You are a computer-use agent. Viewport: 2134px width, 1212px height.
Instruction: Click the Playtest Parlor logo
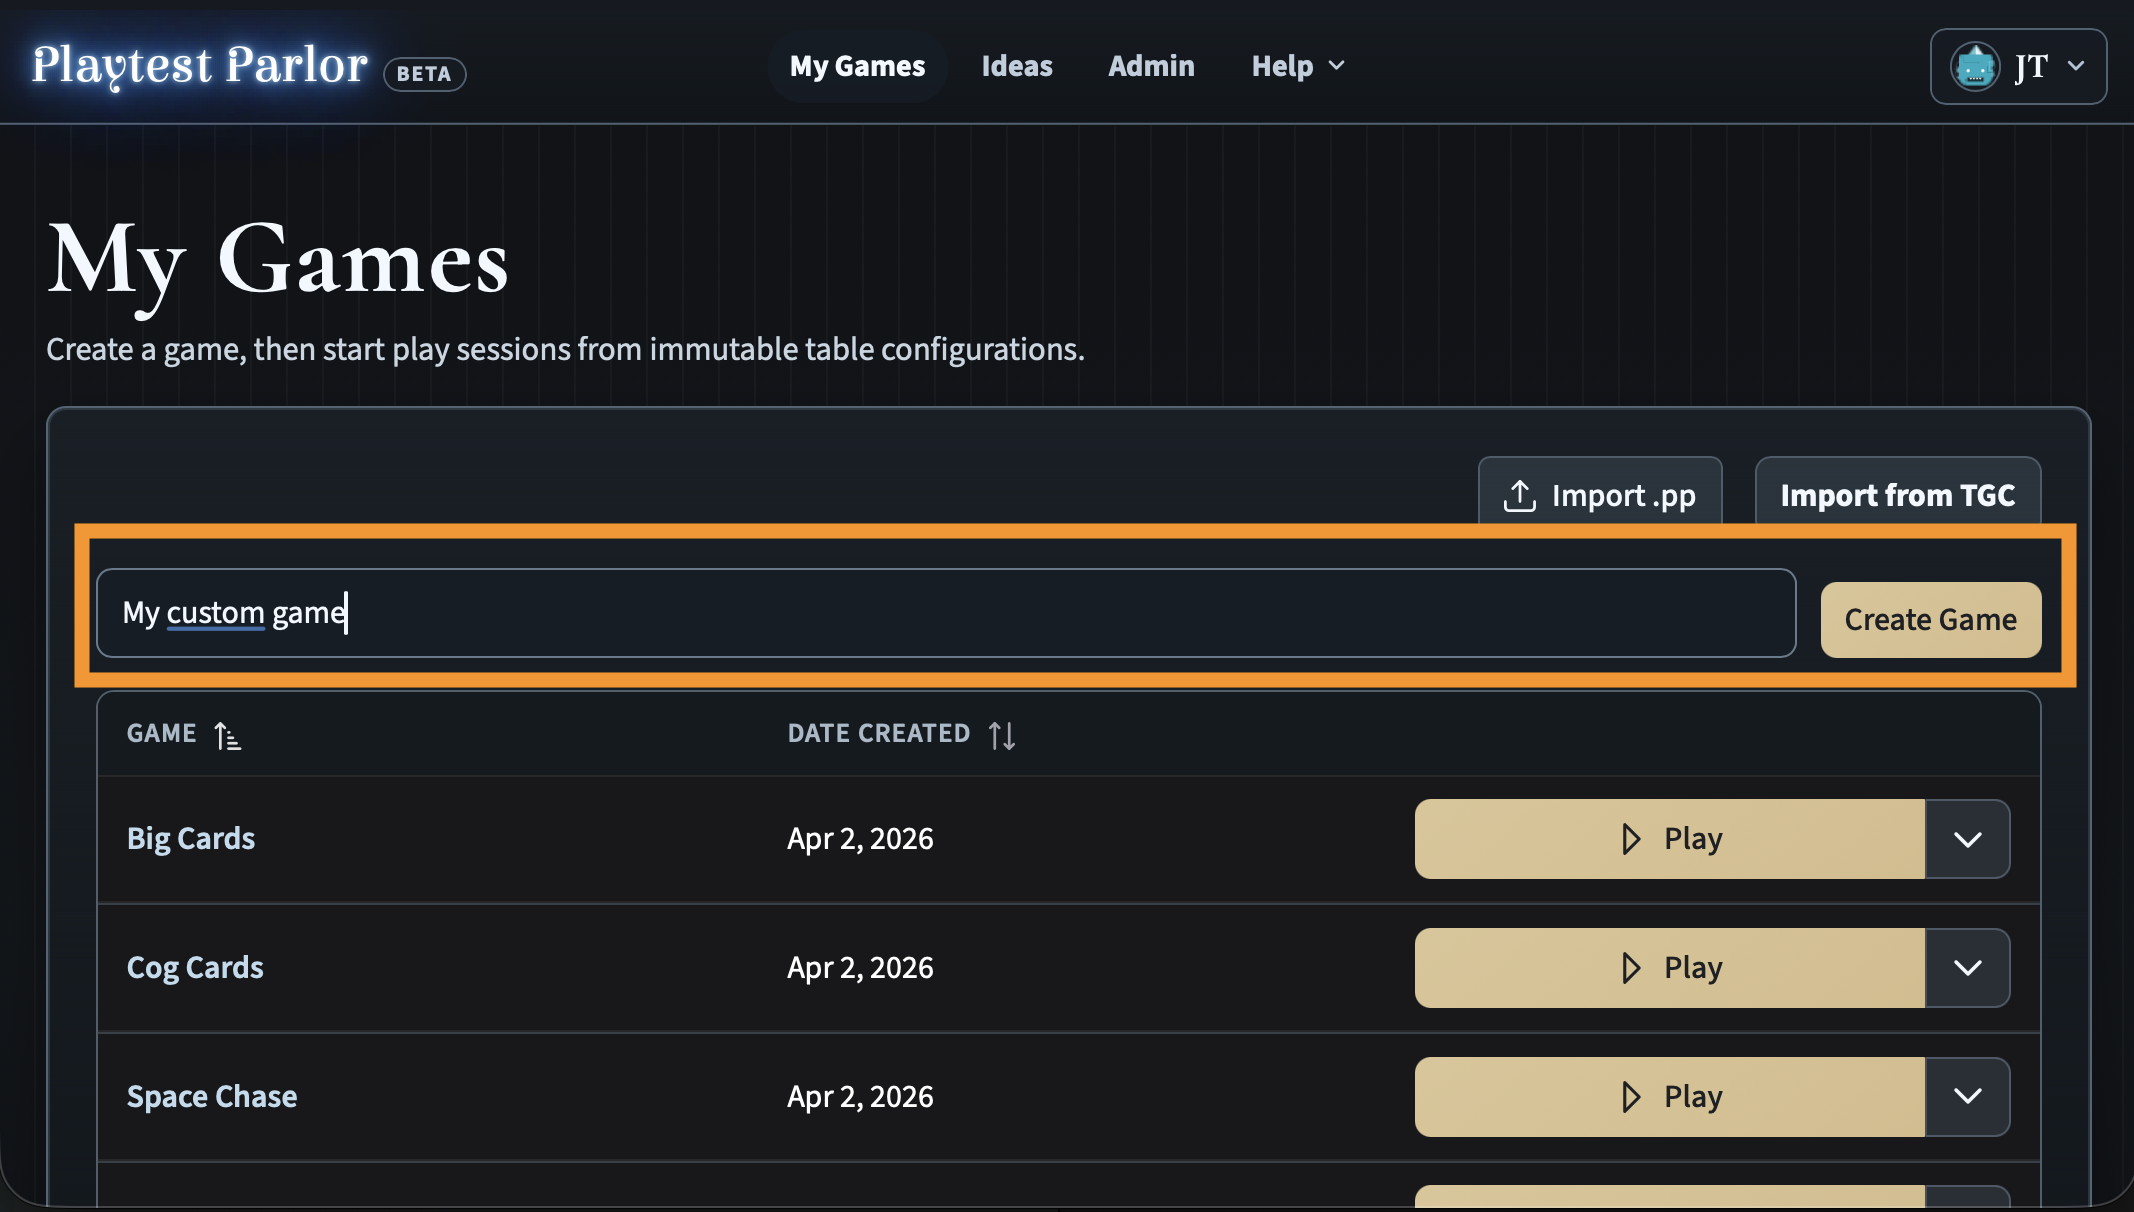(200, 66)
